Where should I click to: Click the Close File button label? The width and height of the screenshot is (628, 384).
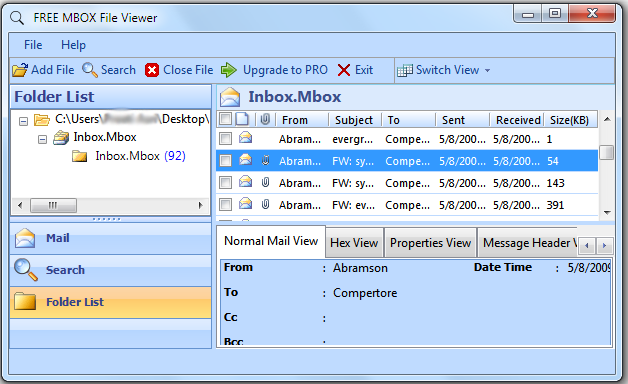pos(188,70)
